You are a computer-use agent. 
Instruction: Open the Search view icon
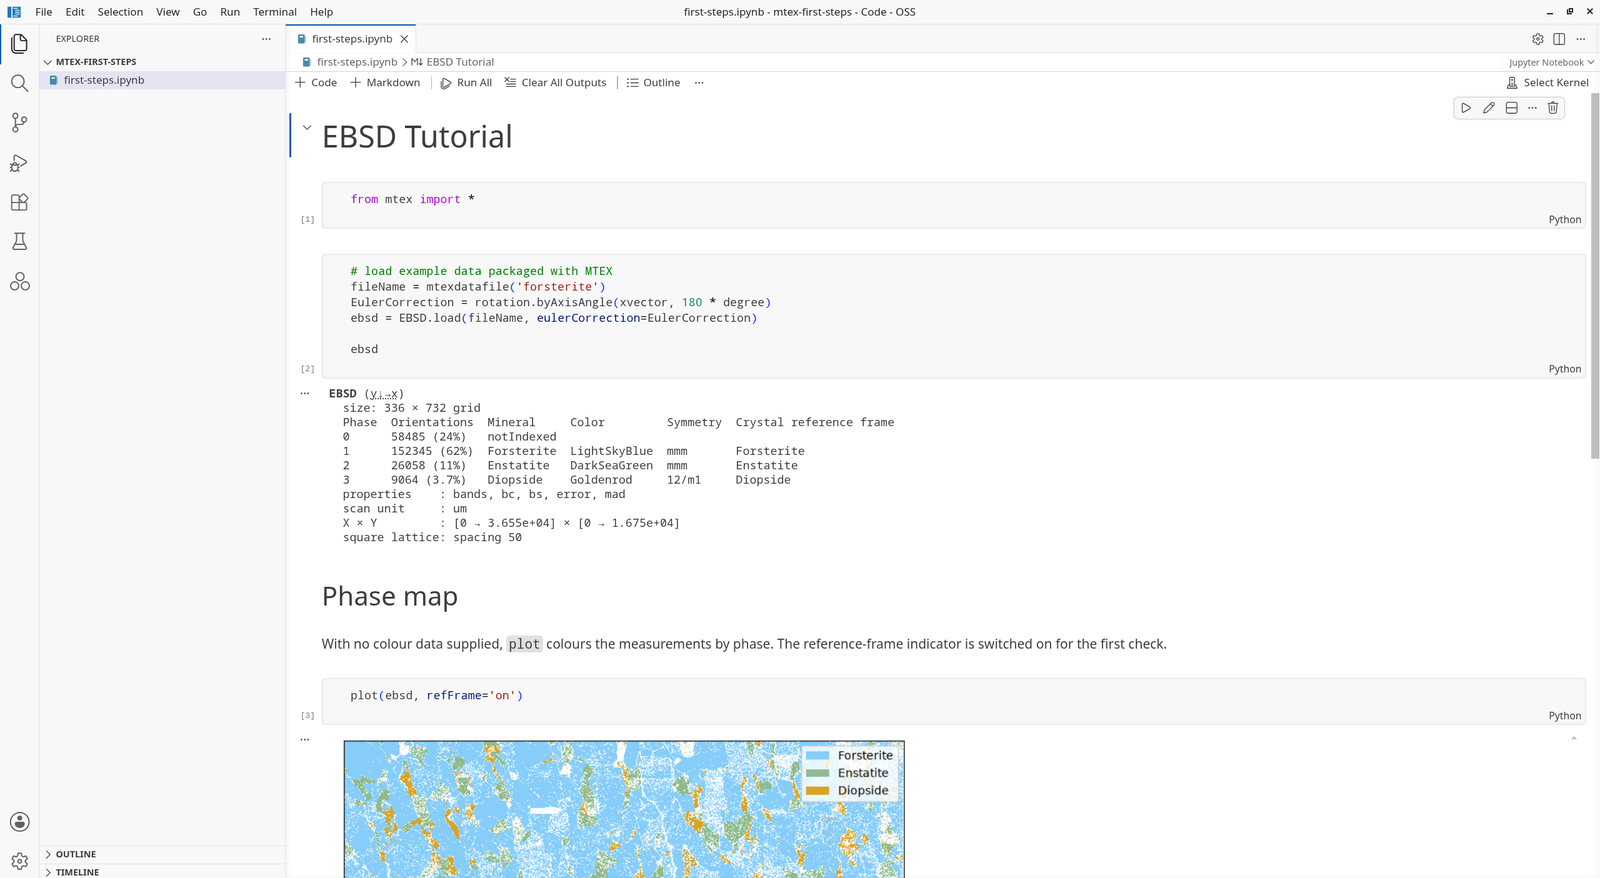[x=19, y=83]
